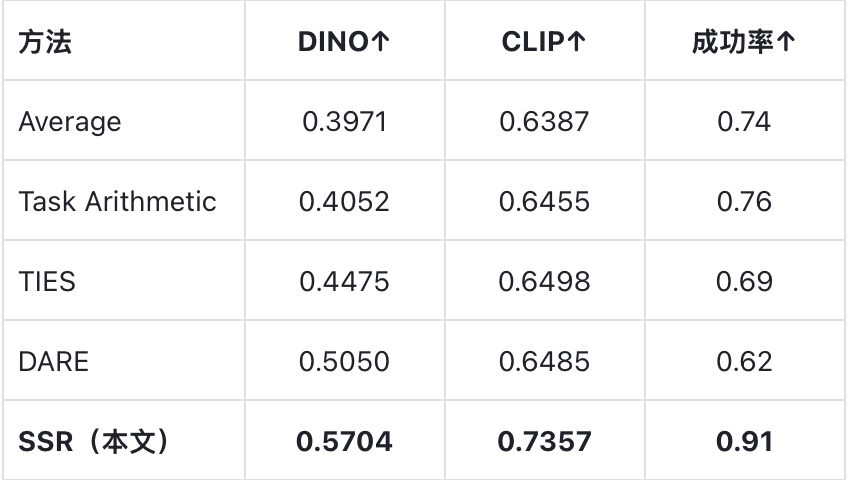Select the Average DINO value 0.3971

(x=344, y=122)
